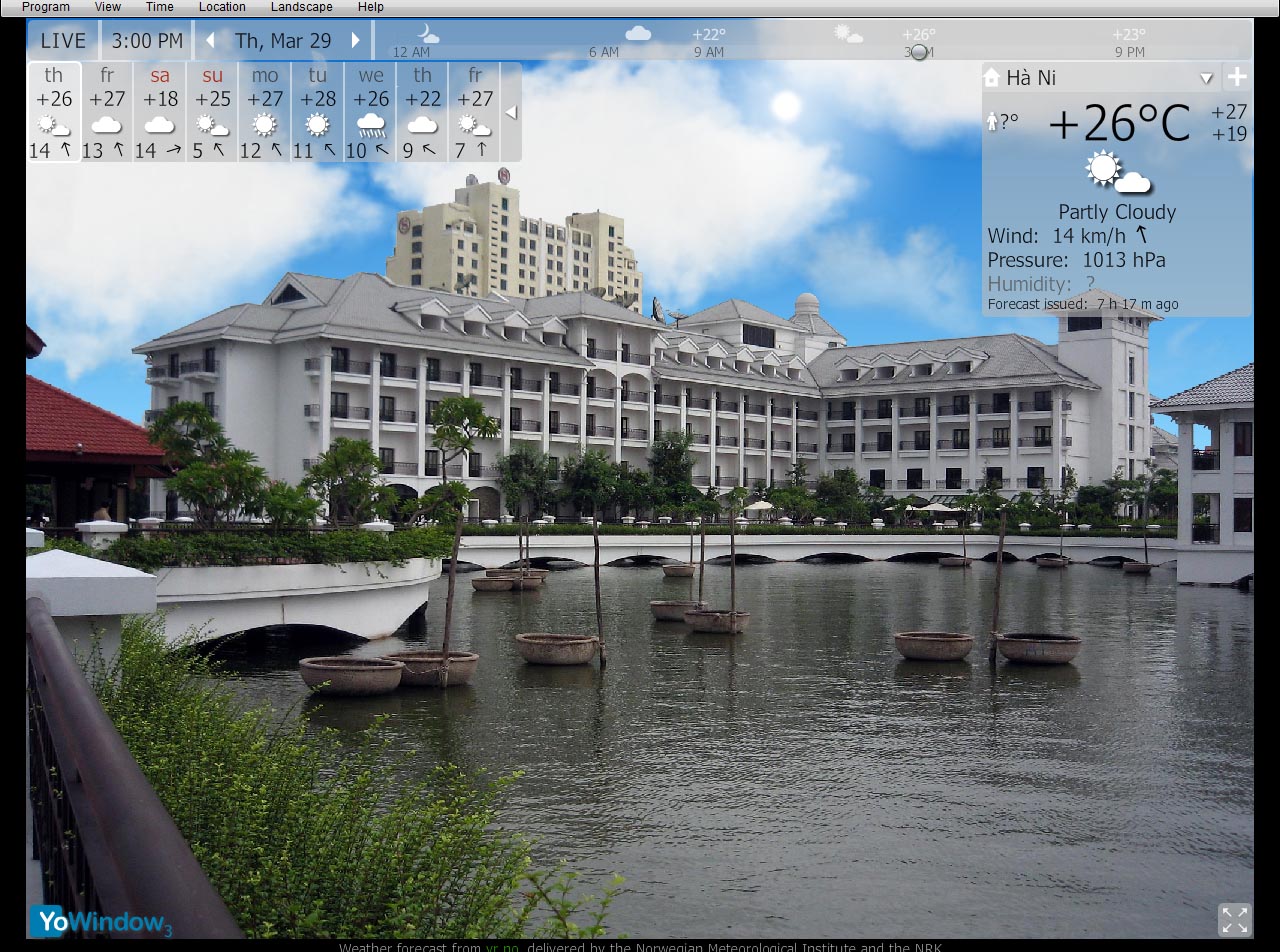Click the plus icon to add location
The image size is (1280, 952).
tap(1237, 77)
